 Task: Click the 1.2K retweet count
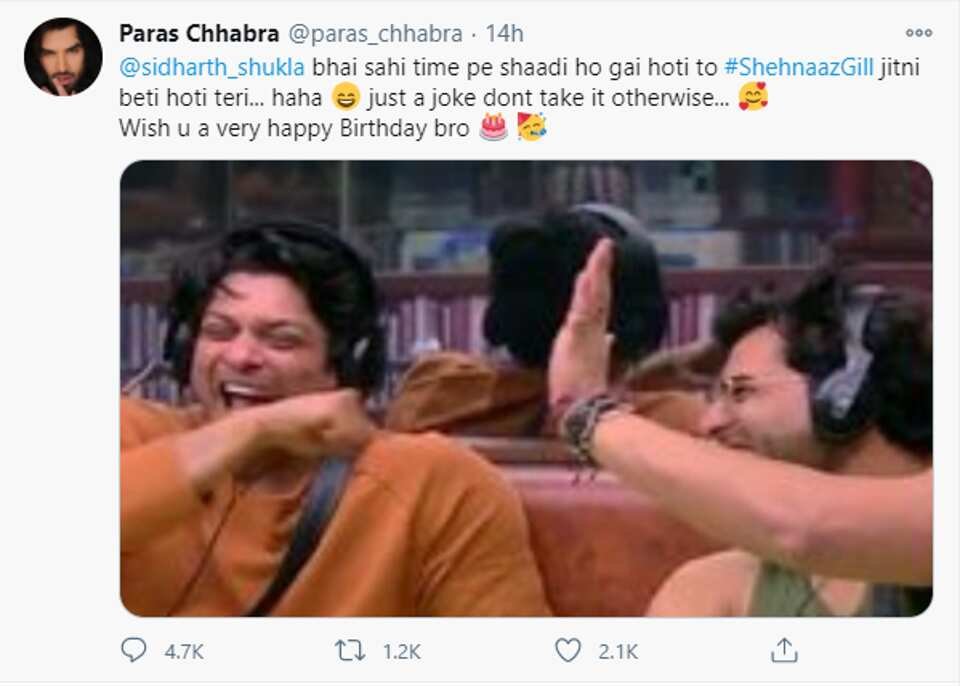click(x=401, y=652)
